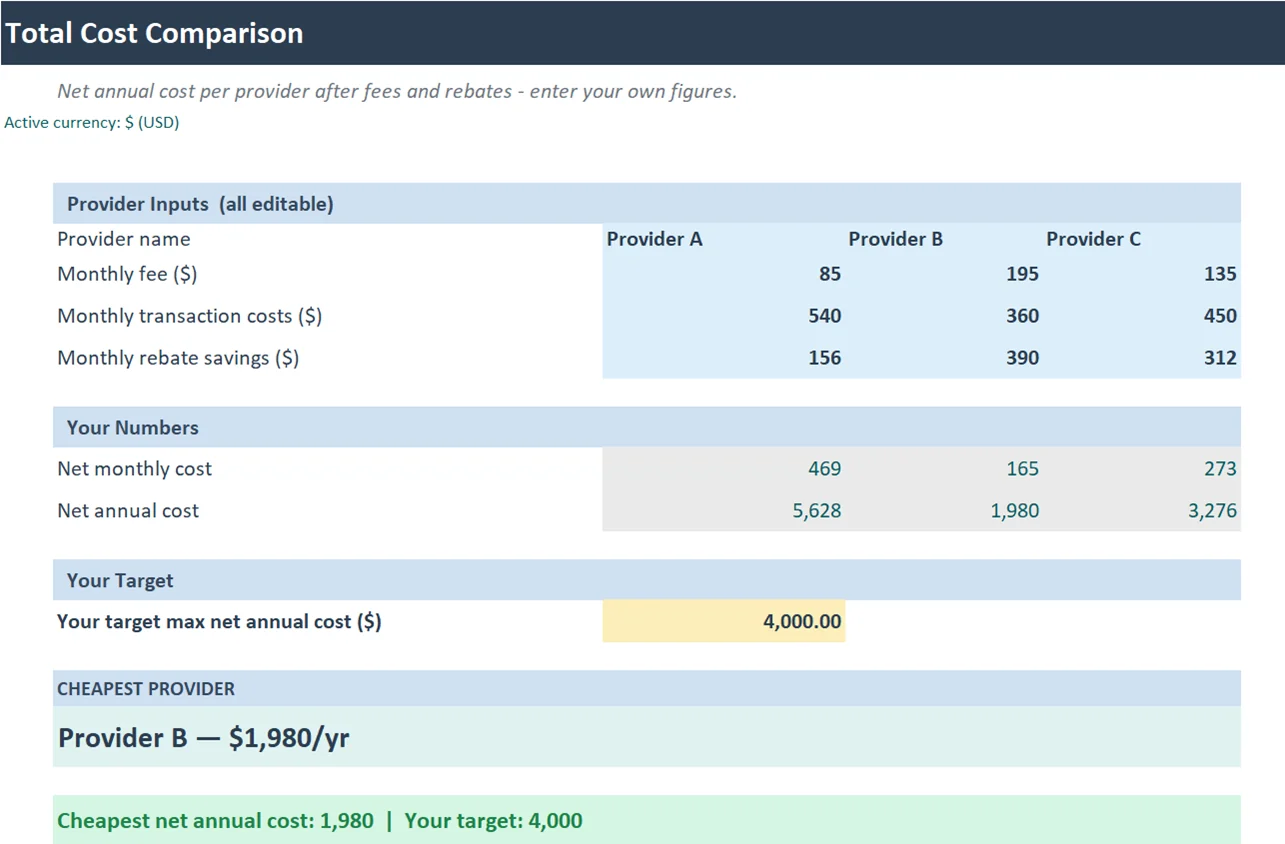Select the Provider Inputs section header
1285x844 pixels.
pyautogui.click(x=647, y=203)
